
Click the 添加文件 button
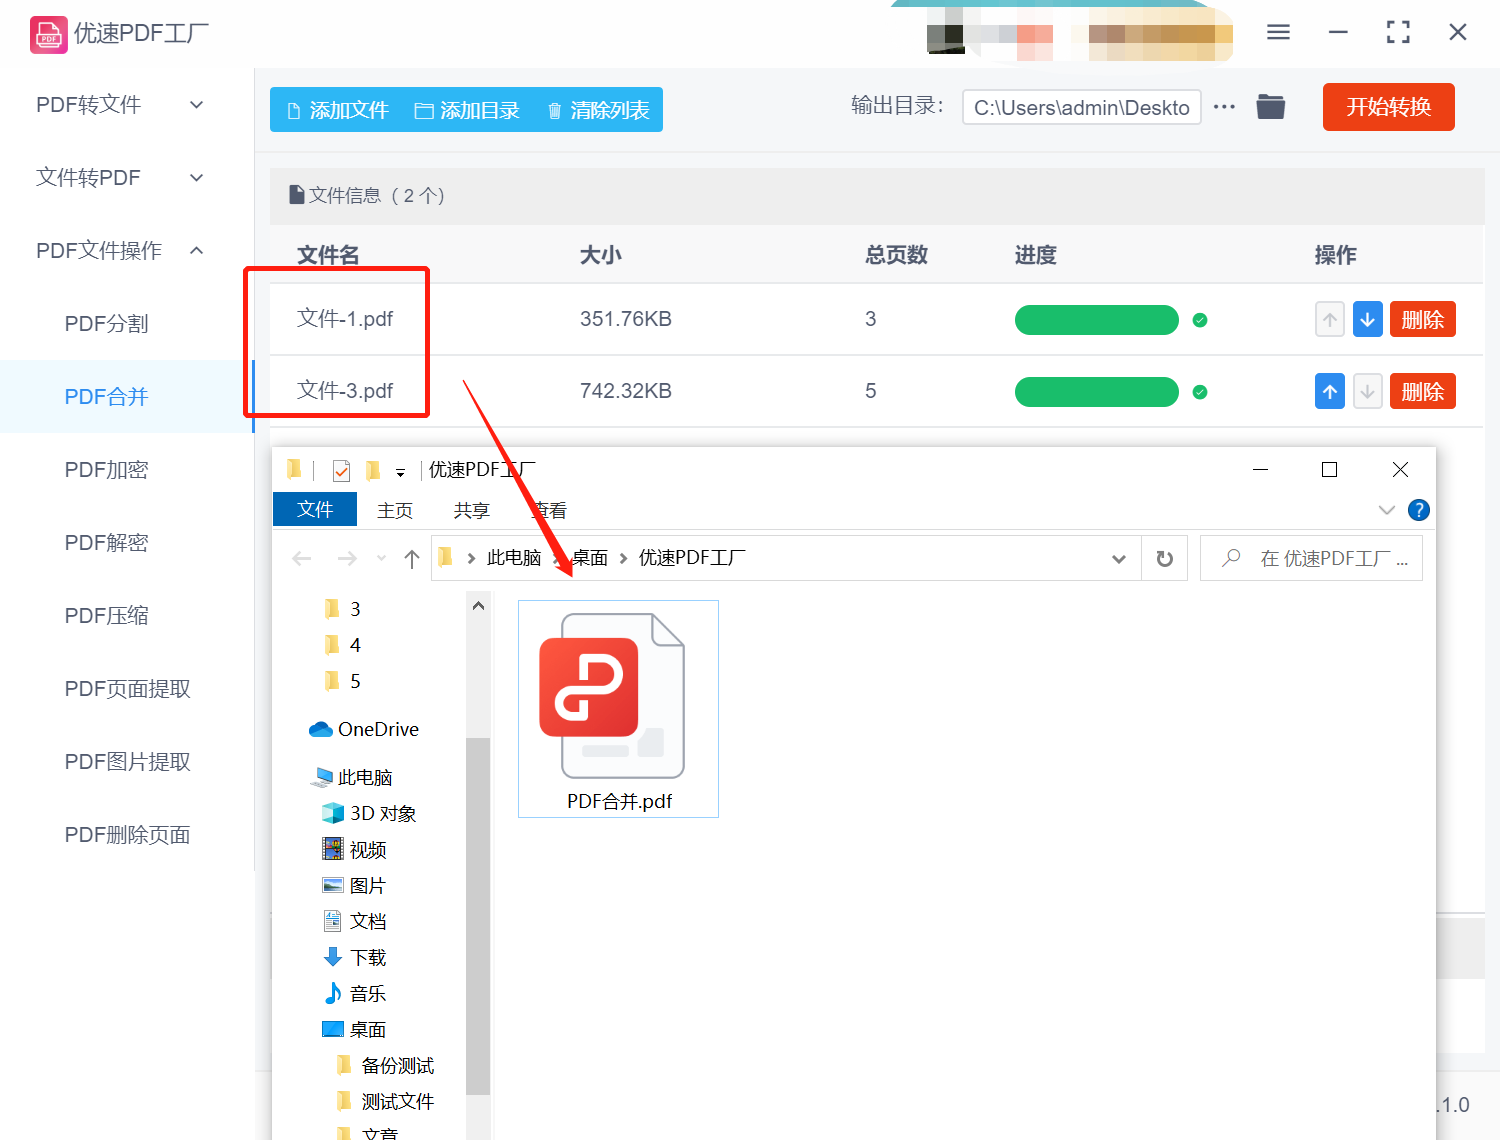click(337, 110)
